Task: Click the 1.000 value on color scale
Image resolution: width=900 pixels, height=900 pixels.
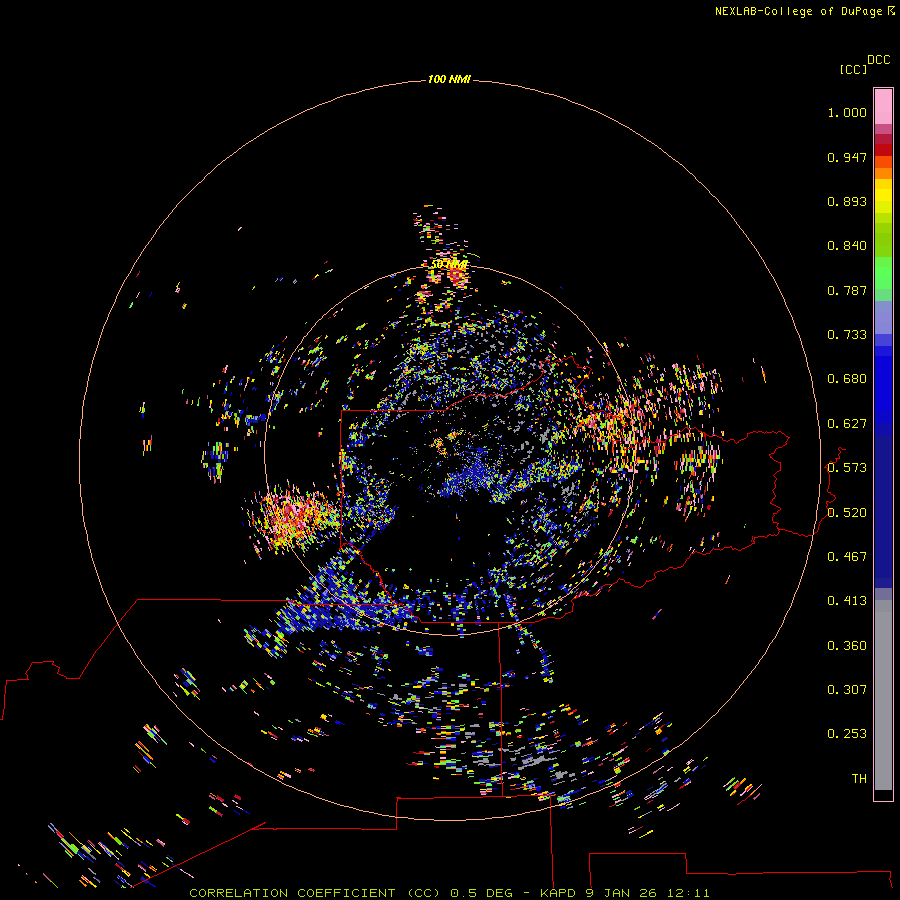Action: [x=847, y=112]
